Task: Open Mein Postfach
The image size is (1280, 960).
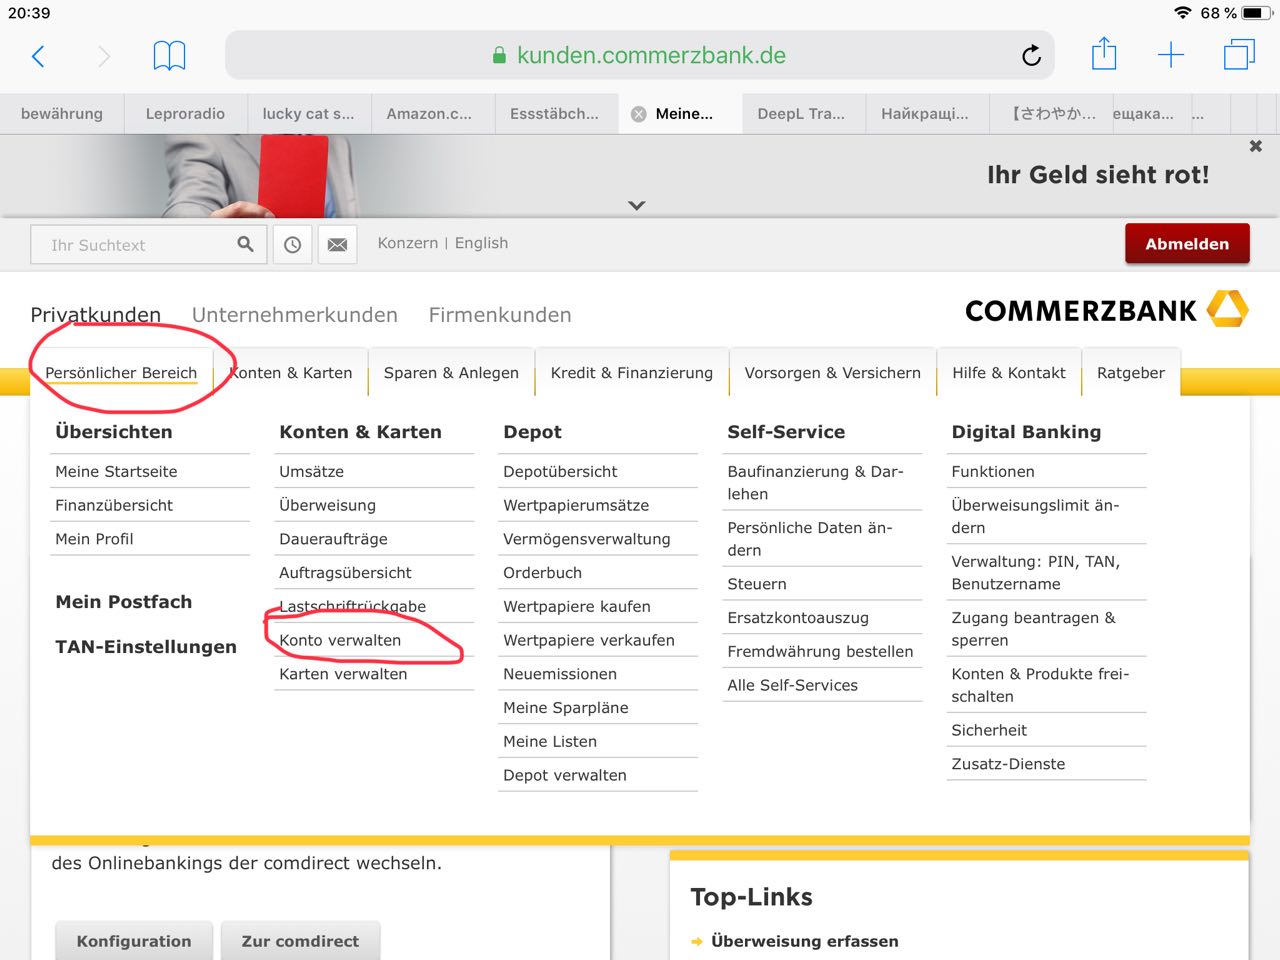Action: (x=124, y=602)
